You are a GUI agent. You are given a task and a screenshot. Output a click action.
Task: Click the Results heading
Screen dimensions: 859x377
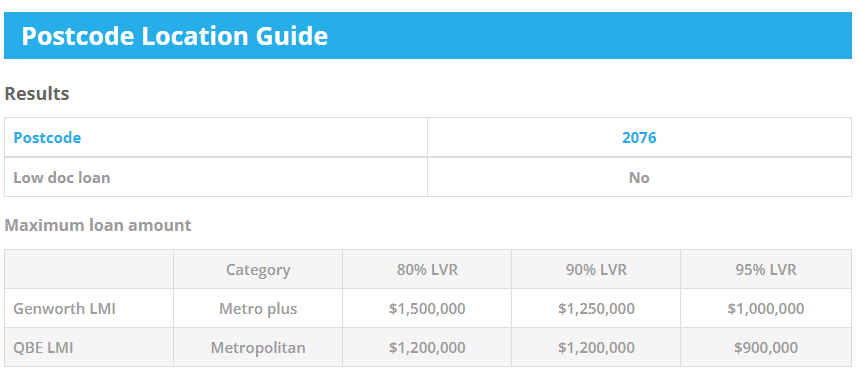point(37,94)
